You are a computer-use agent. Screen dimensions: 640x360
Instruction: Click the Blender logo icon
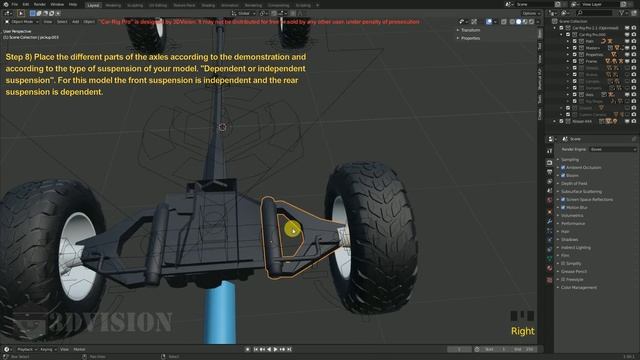[x=6, y=4]
